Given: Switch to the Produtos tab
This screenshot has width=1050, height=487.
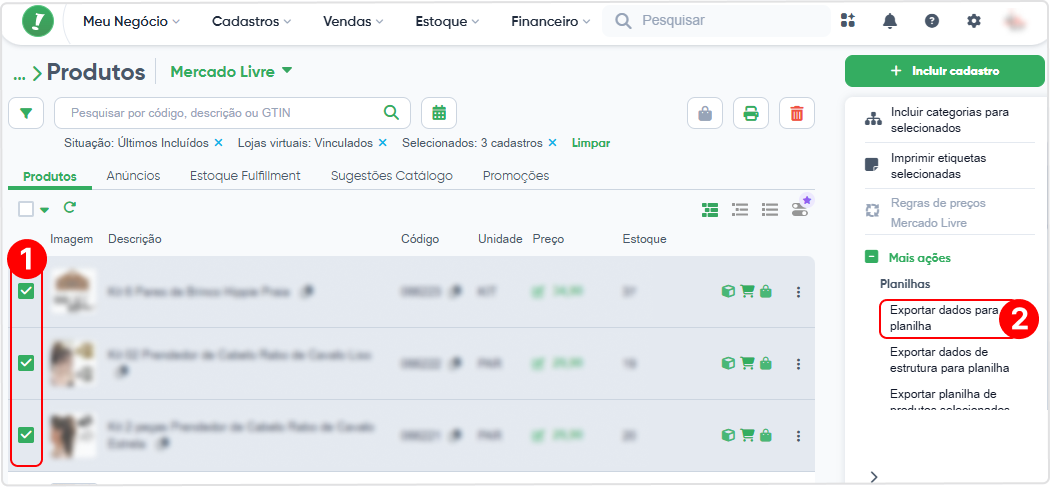Looking at the screenshot, I should point(50,176).
